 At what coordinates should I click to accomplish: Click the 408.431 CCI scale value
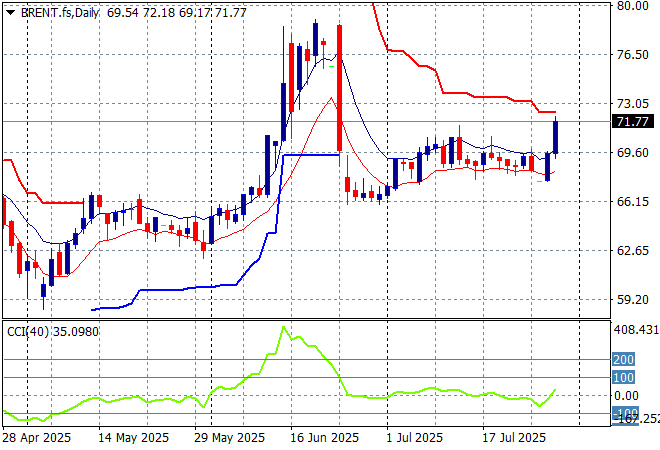click(x=636, y=330)
